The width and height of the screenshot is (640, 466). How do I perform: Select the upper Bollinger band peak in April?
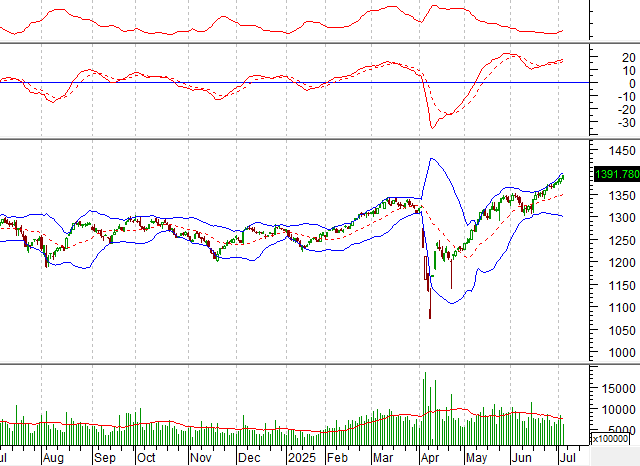tap(433, 158)
